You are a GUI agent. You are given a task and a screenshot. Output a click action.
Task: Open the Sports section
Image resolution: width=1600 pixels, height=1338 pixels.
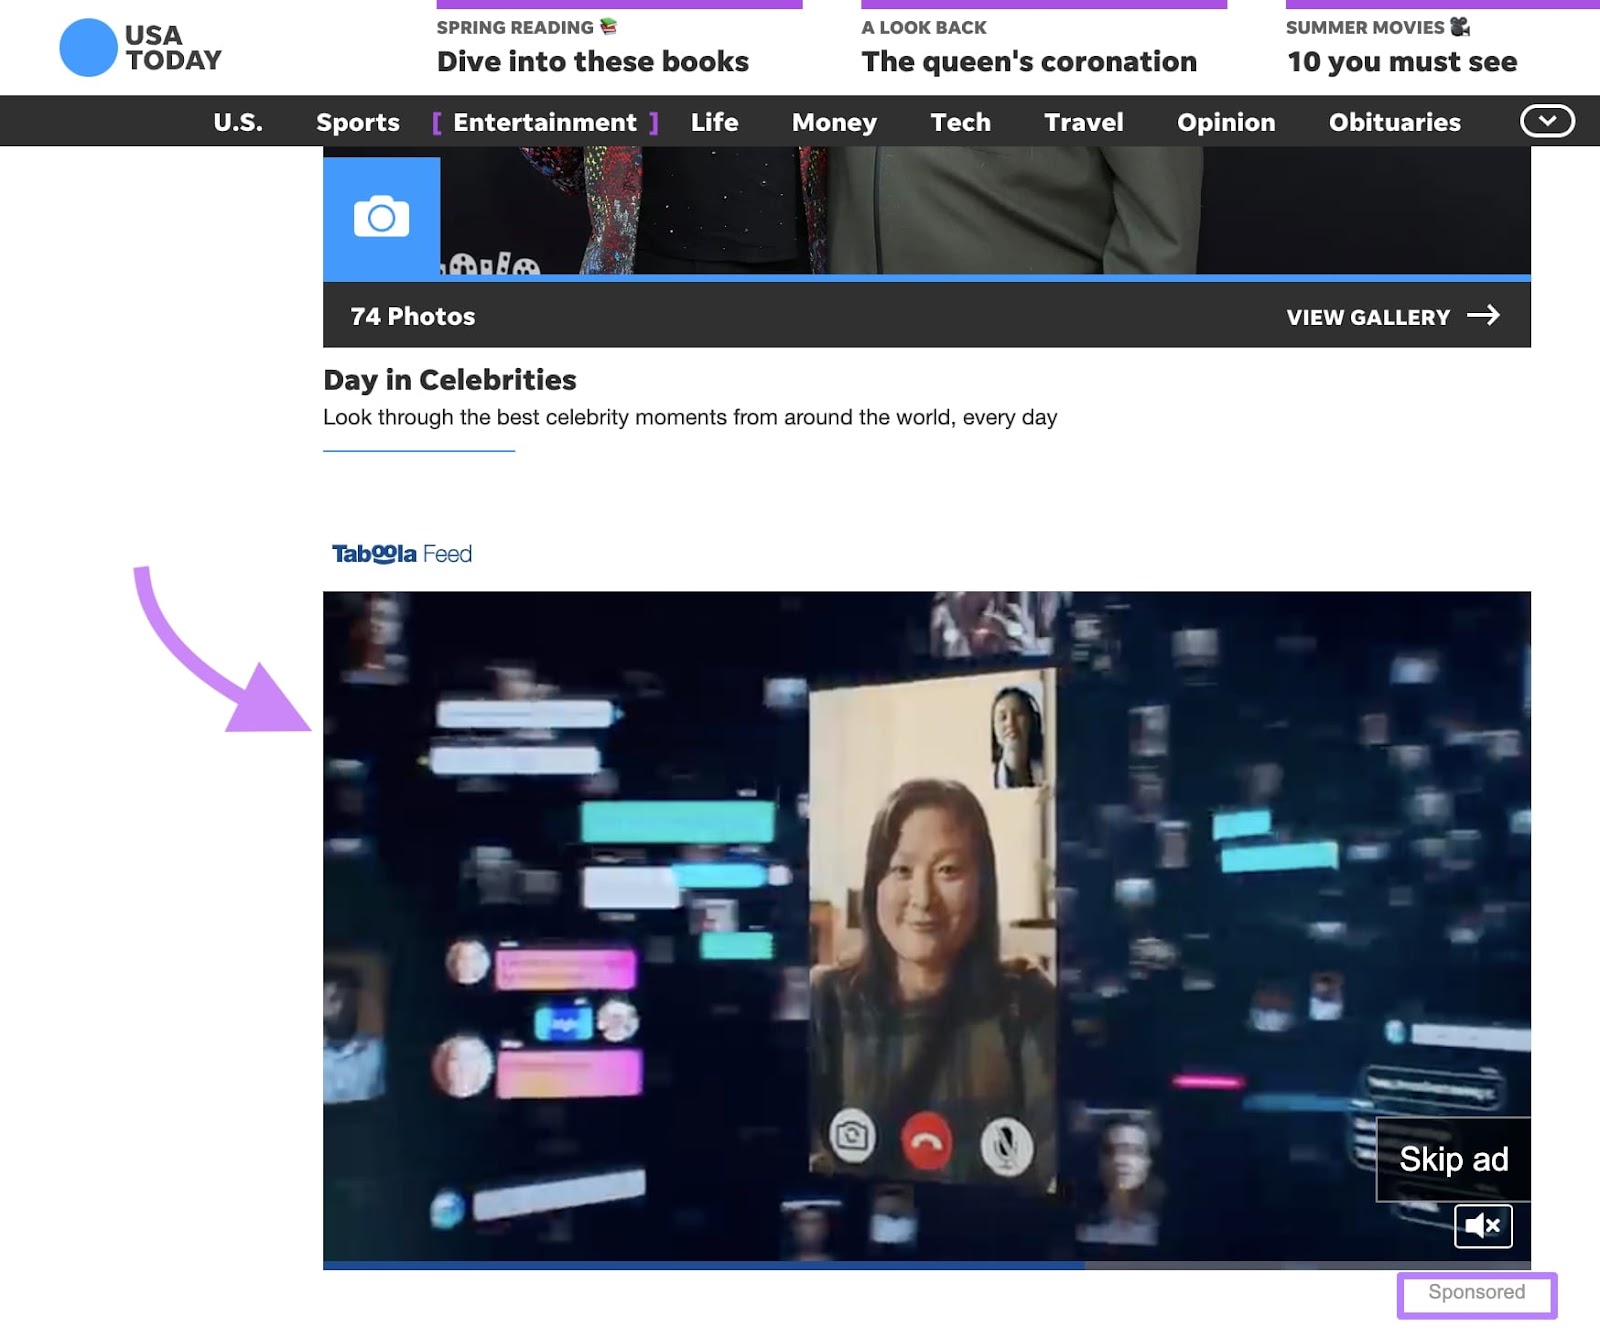357,122
